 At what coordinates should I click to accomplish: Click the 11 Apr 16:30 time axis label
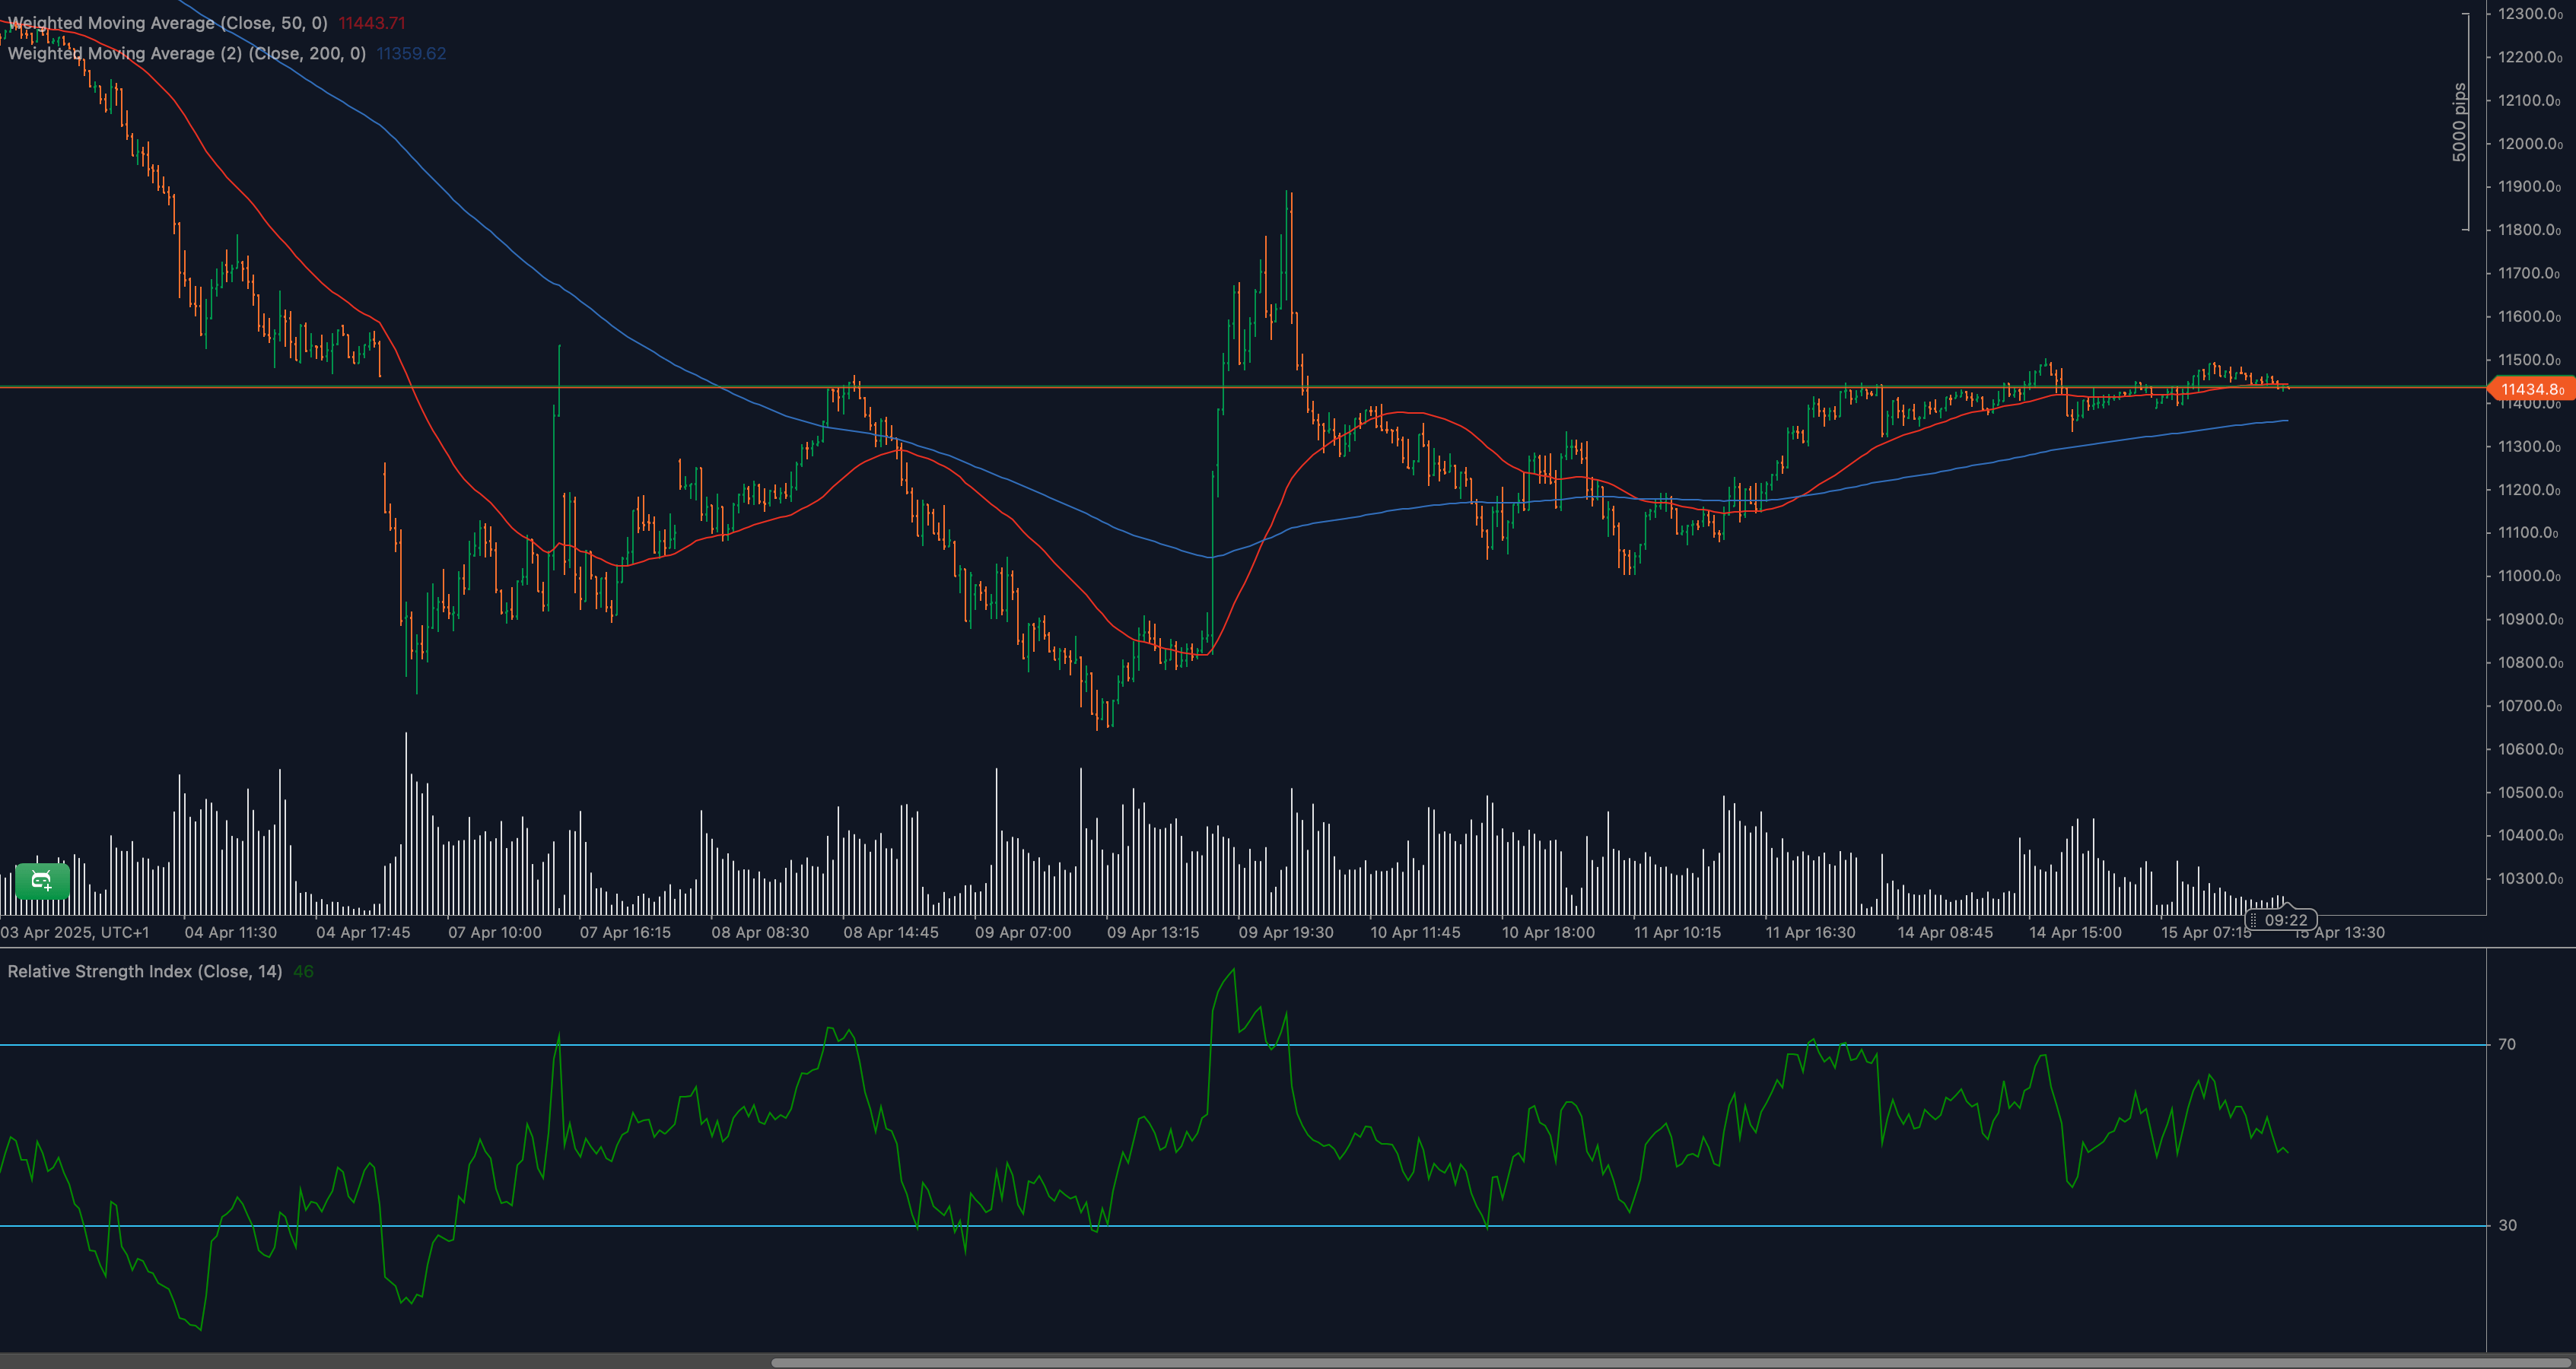(1810, 932)
